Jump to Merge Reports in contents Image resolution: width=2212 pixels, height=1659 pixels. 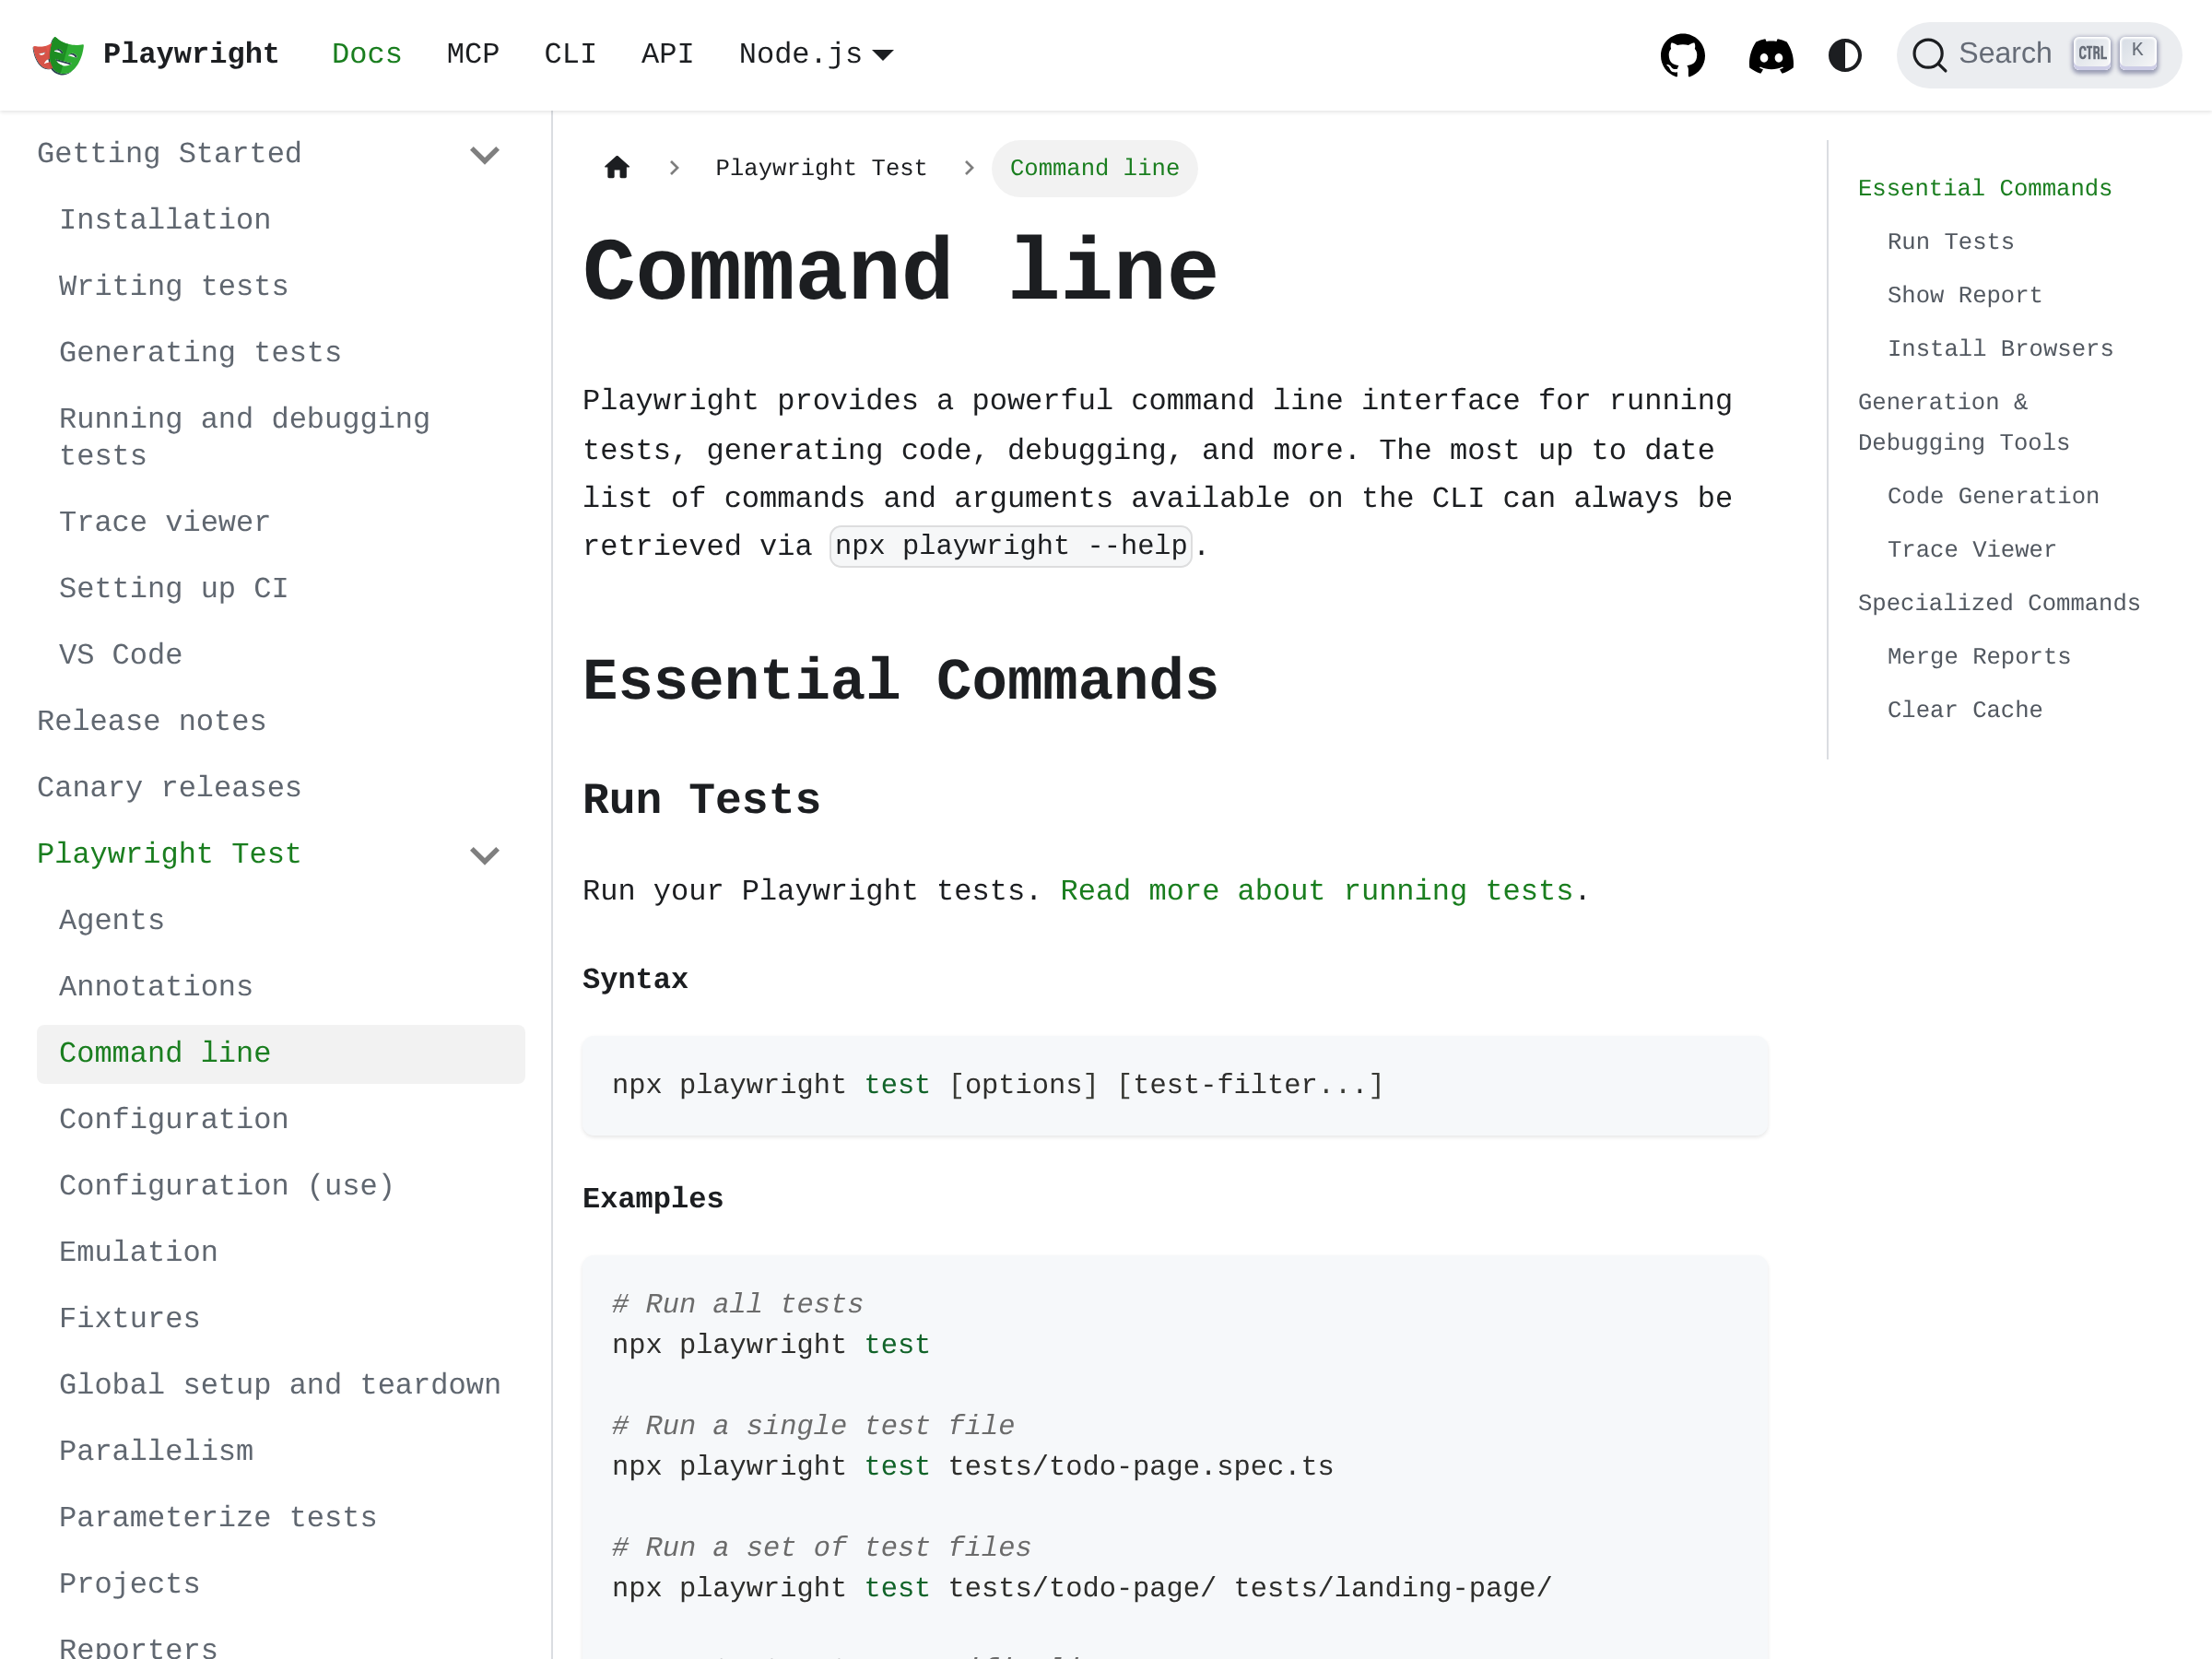coord(1978,657)
